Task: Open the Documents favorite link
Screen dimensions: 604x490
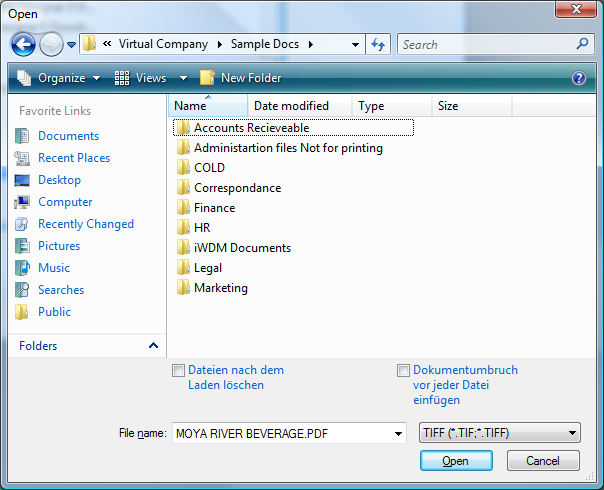Action: pyautogui.click(x=69, y=136)
